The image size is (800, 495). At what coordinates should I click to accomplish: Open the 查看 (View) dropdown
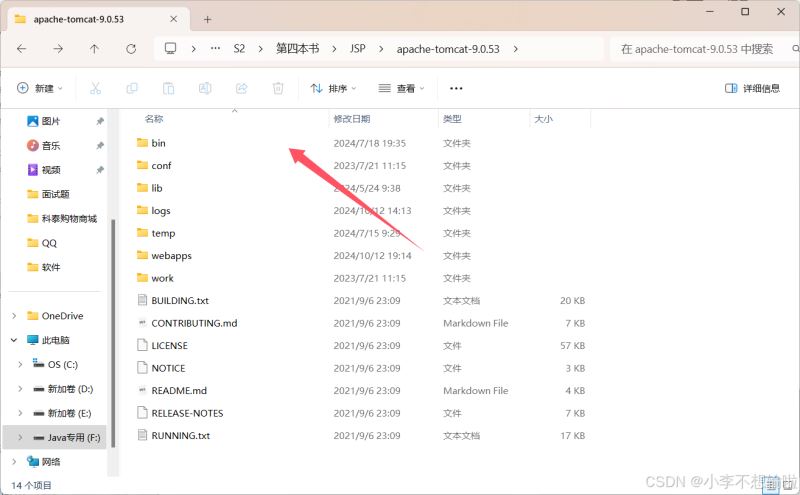tap(401, 88)
